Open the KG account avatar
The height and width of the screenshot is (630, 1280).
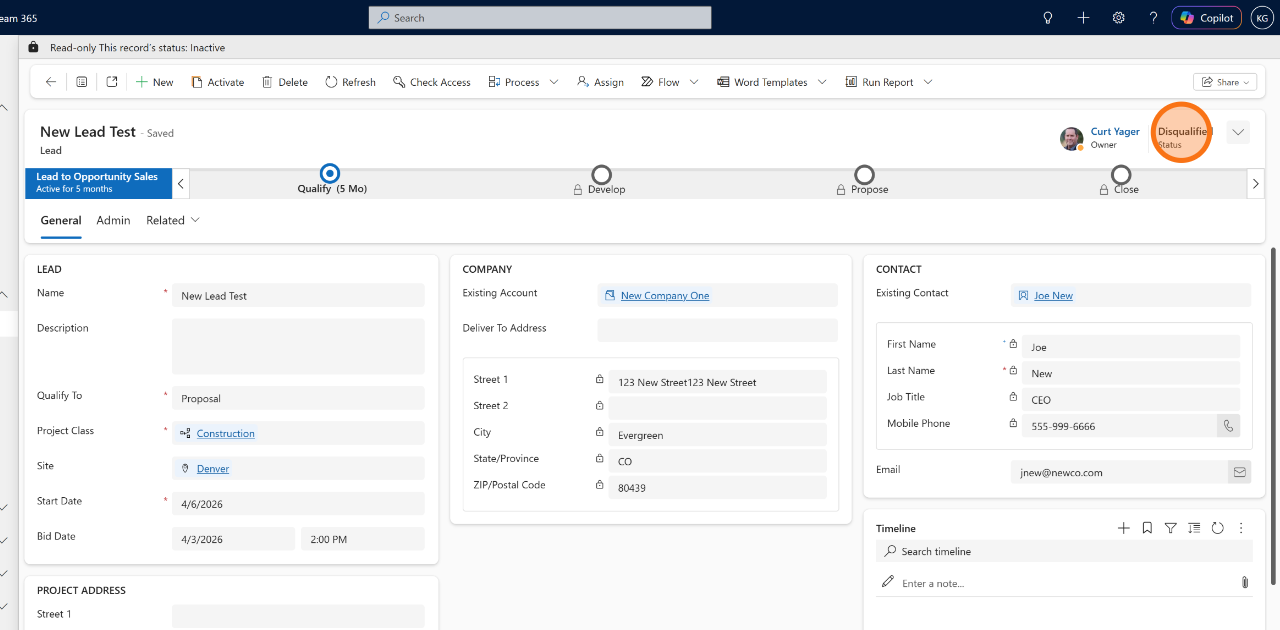point(1261,18)
